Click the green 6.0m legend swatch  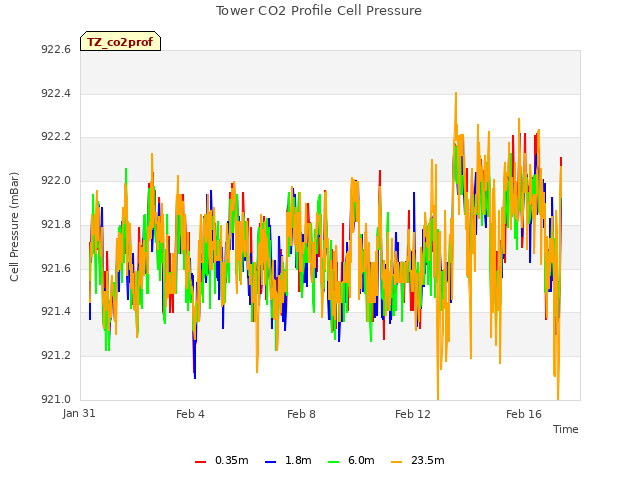click(333, 462)
